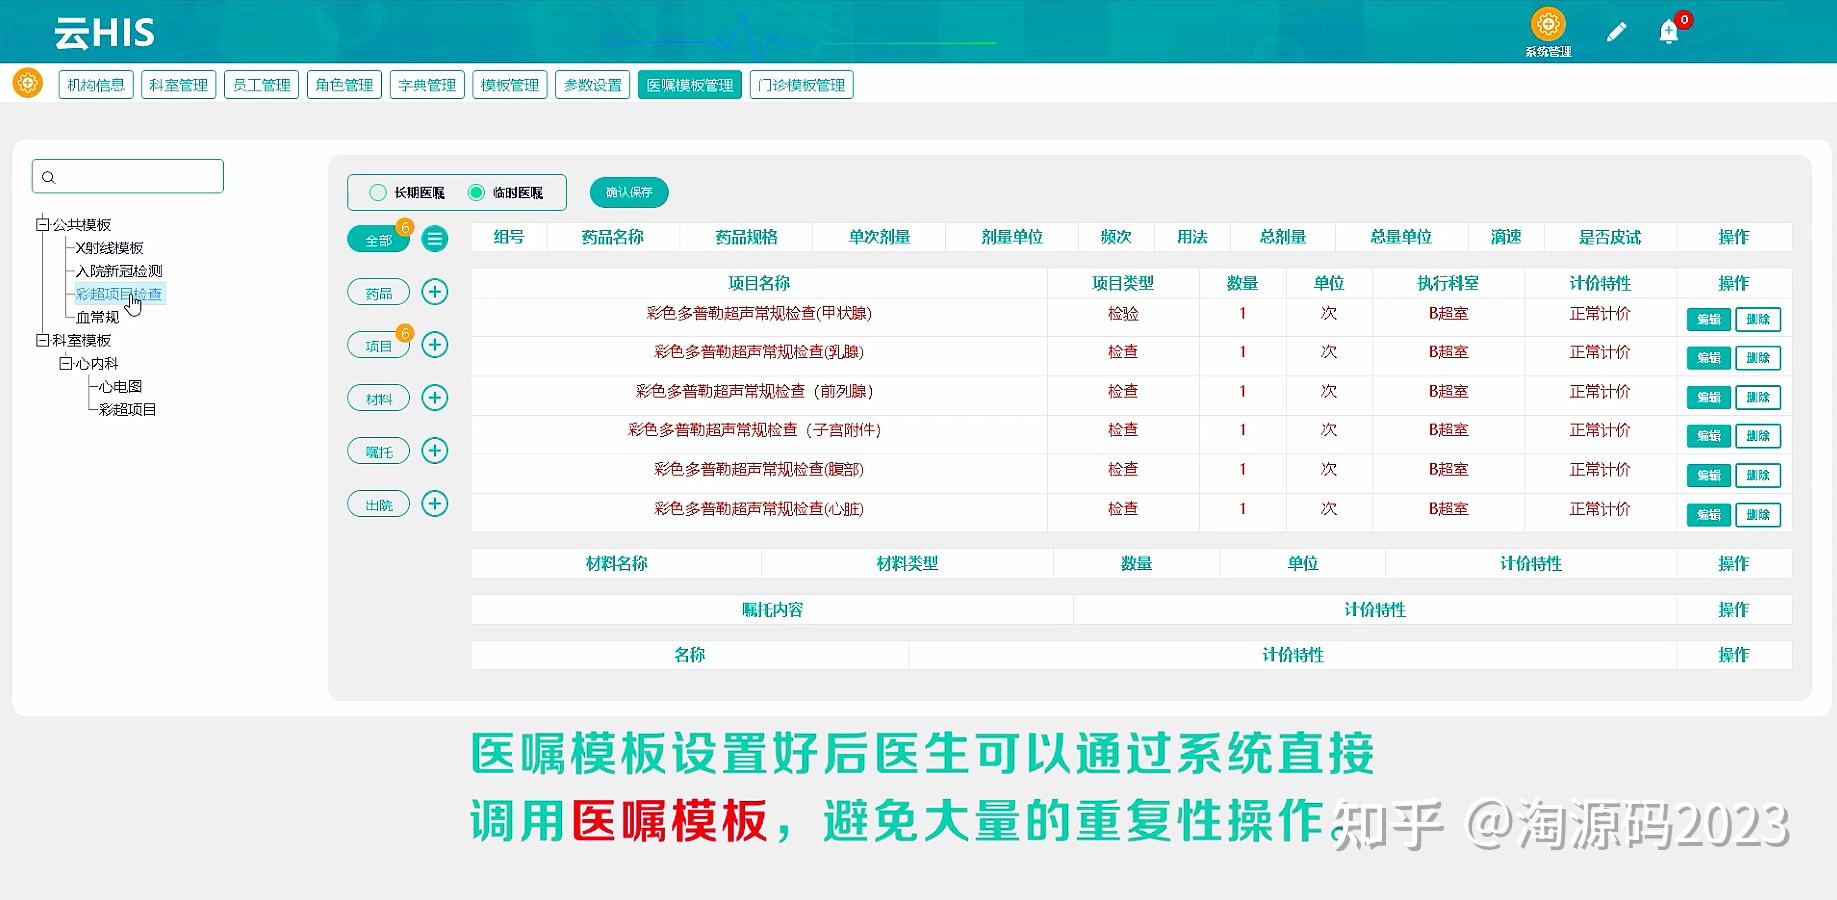This screenshot has width=1837, height=900.
Task: Collapse the 公共模板 tree node
Action: point(43,225)
